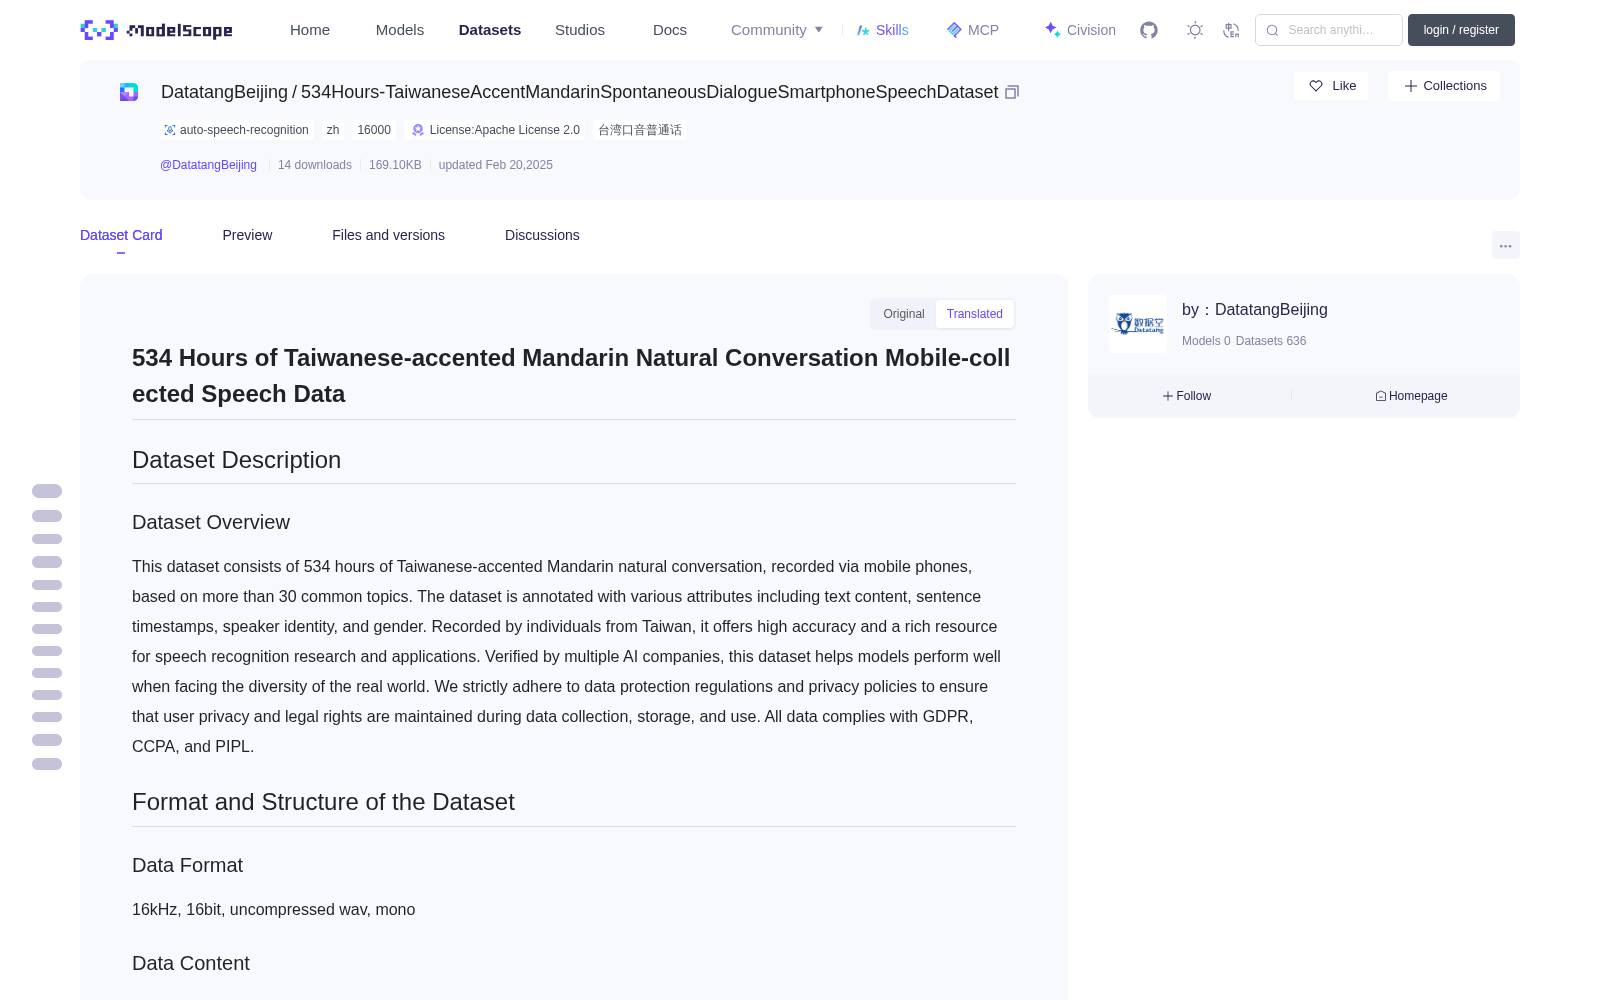Screen dimensions: 1600x1000
Task: Expand the Community dropdown menu
Action: pyautogui.click(x=777, y=30)
